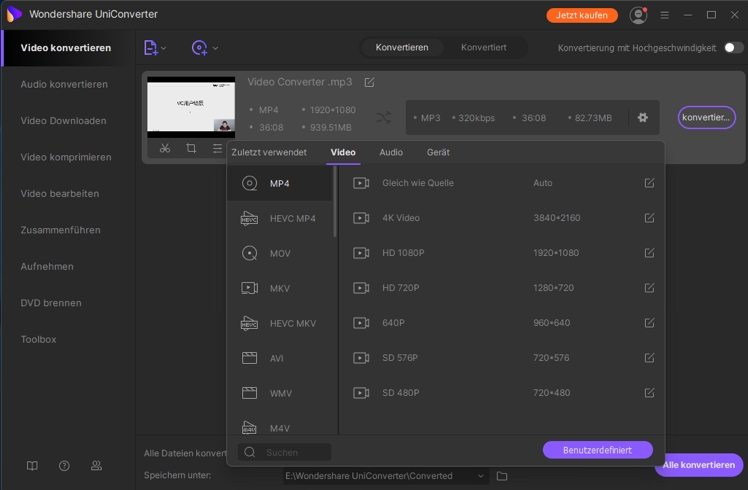Viewport: 748px width, 490px height.
Task: Click the Jetzt kaufen button
Action: [x=582, y=15]
